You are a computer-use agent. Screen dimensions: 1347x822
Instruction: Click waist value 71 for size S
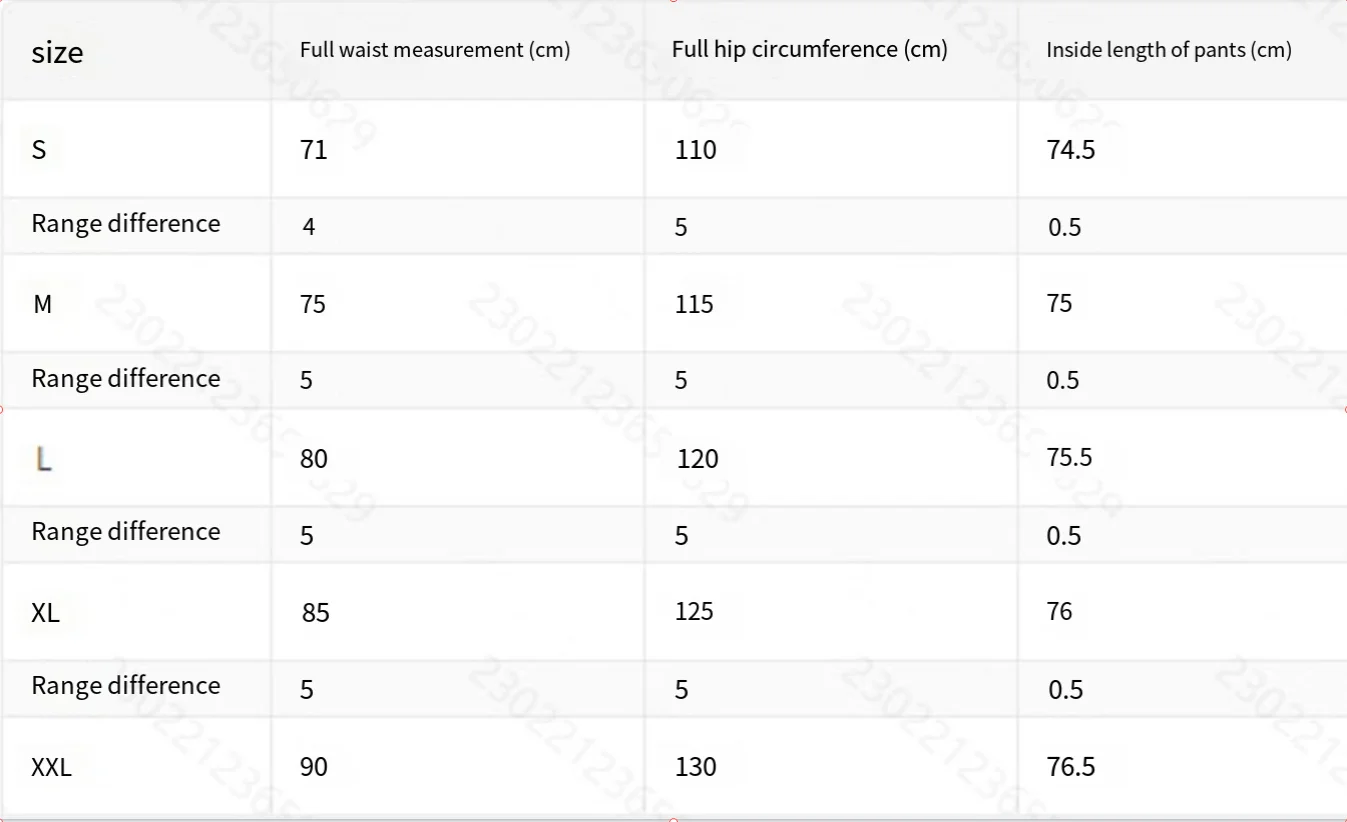(x=314, y=150)
